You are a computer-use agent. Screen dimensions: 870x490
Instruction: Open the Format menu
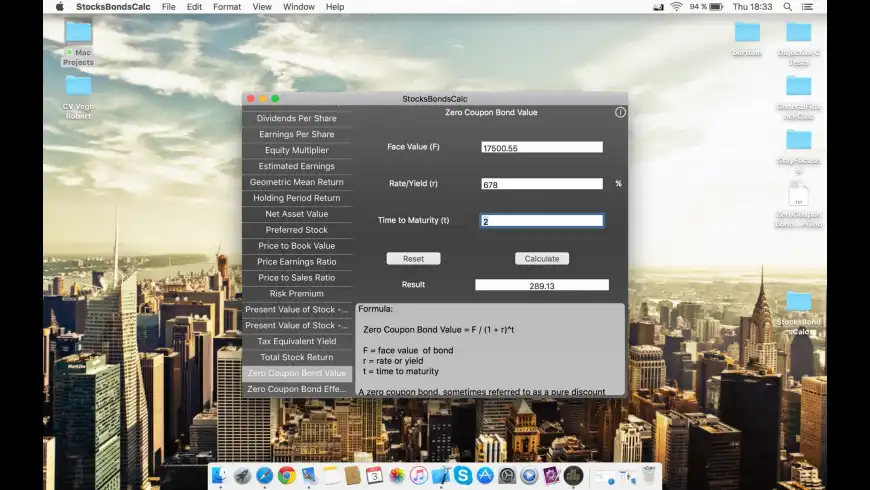point(227,7)
